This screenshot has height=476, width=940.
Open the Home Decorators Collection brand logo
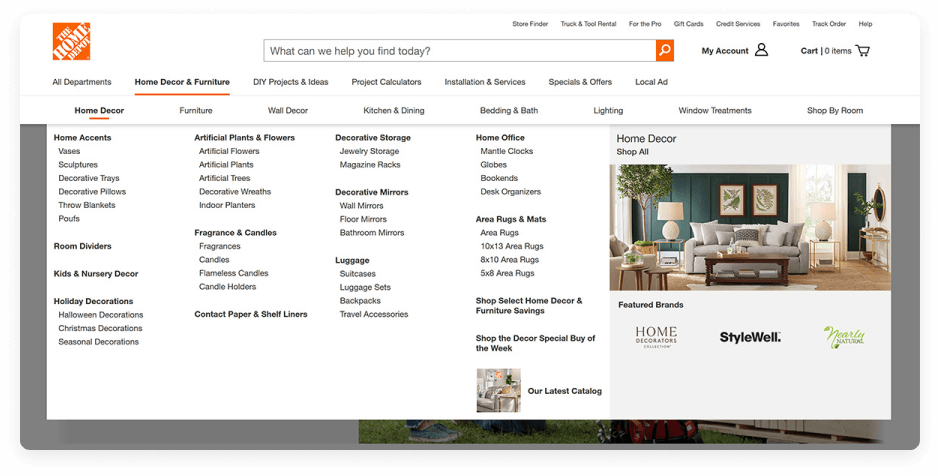pos(656,337)
